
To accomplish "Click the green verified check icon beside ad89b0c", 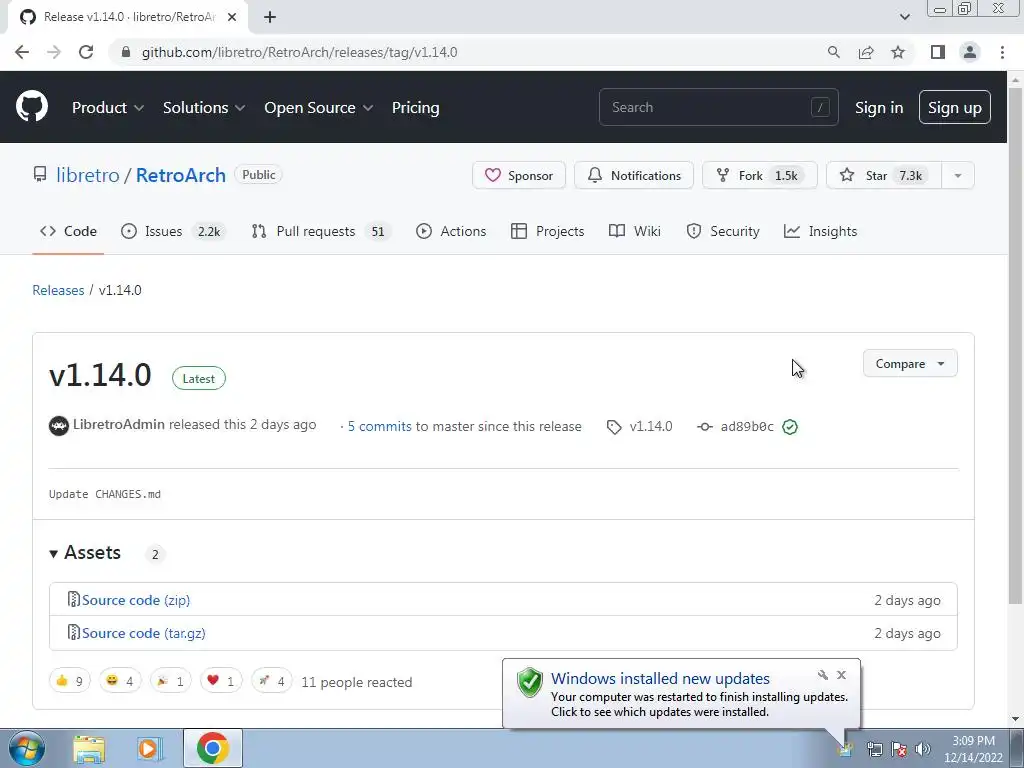I will coord(790,426).
